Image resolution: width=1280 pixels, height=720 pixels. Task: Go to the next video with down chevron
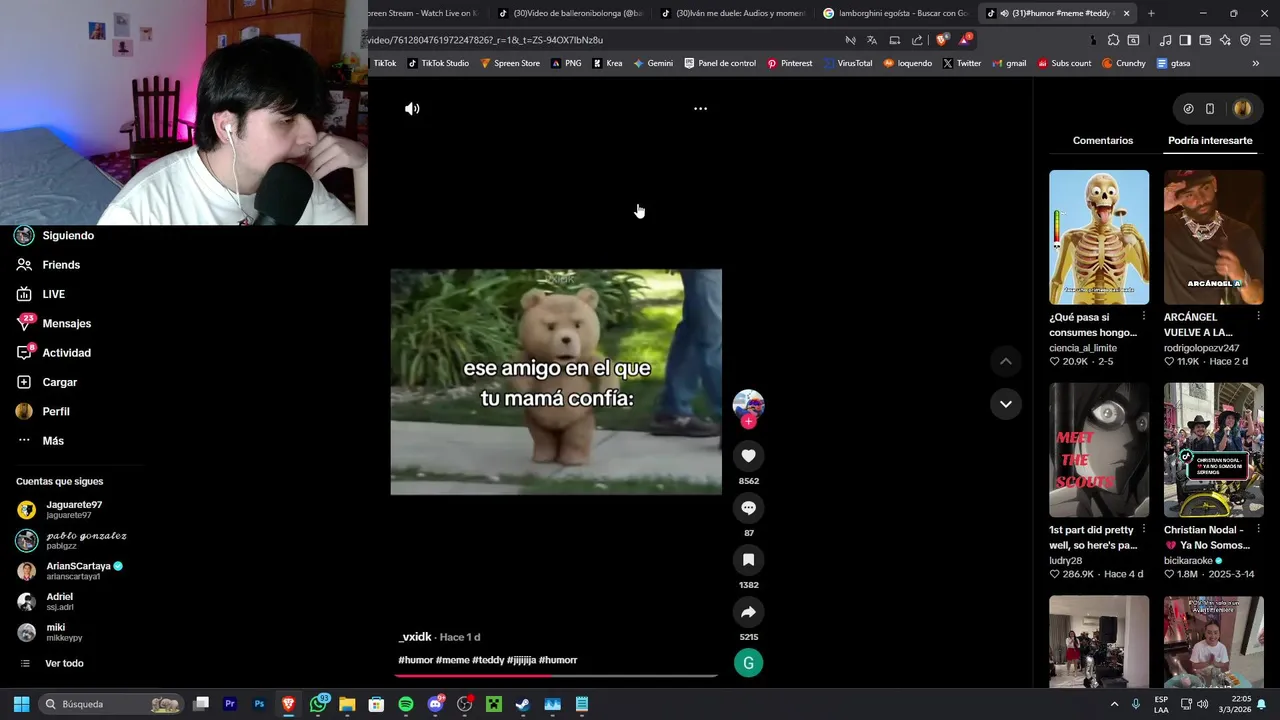[x=1006, y=404]
